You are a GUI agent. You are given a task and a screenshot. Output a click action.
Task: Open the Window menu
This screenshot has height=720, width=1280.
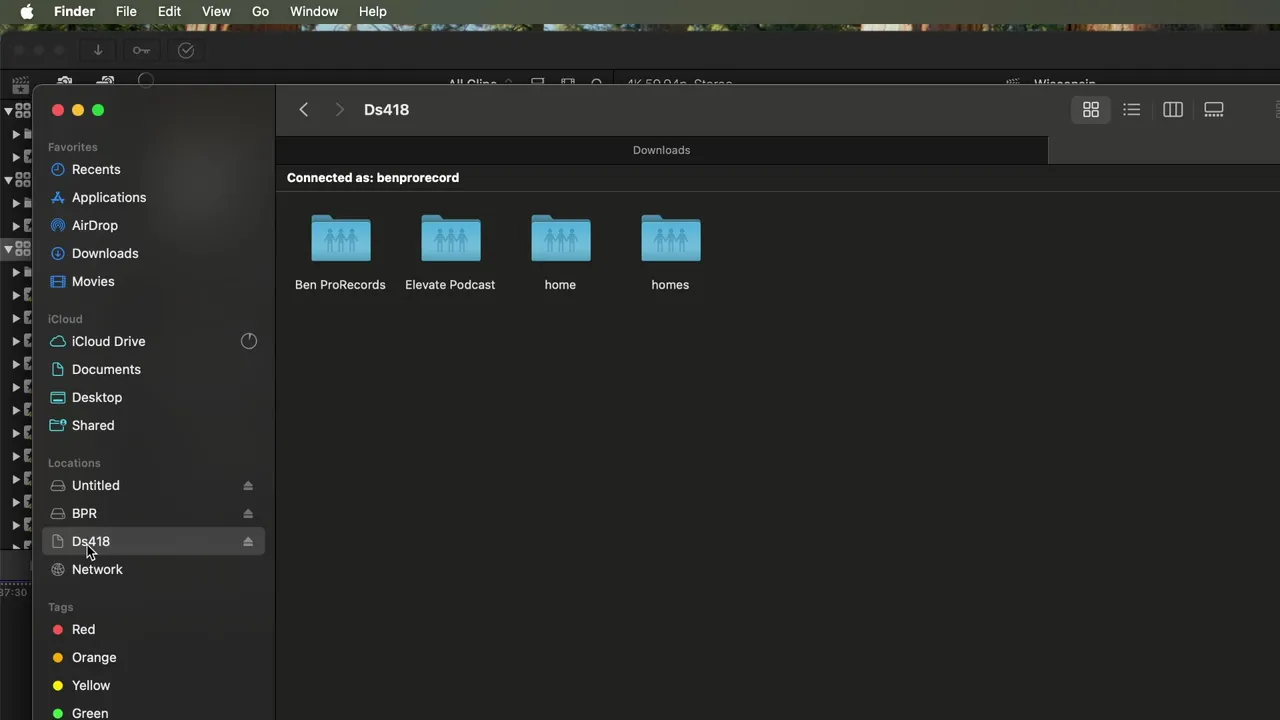[314, 11]
